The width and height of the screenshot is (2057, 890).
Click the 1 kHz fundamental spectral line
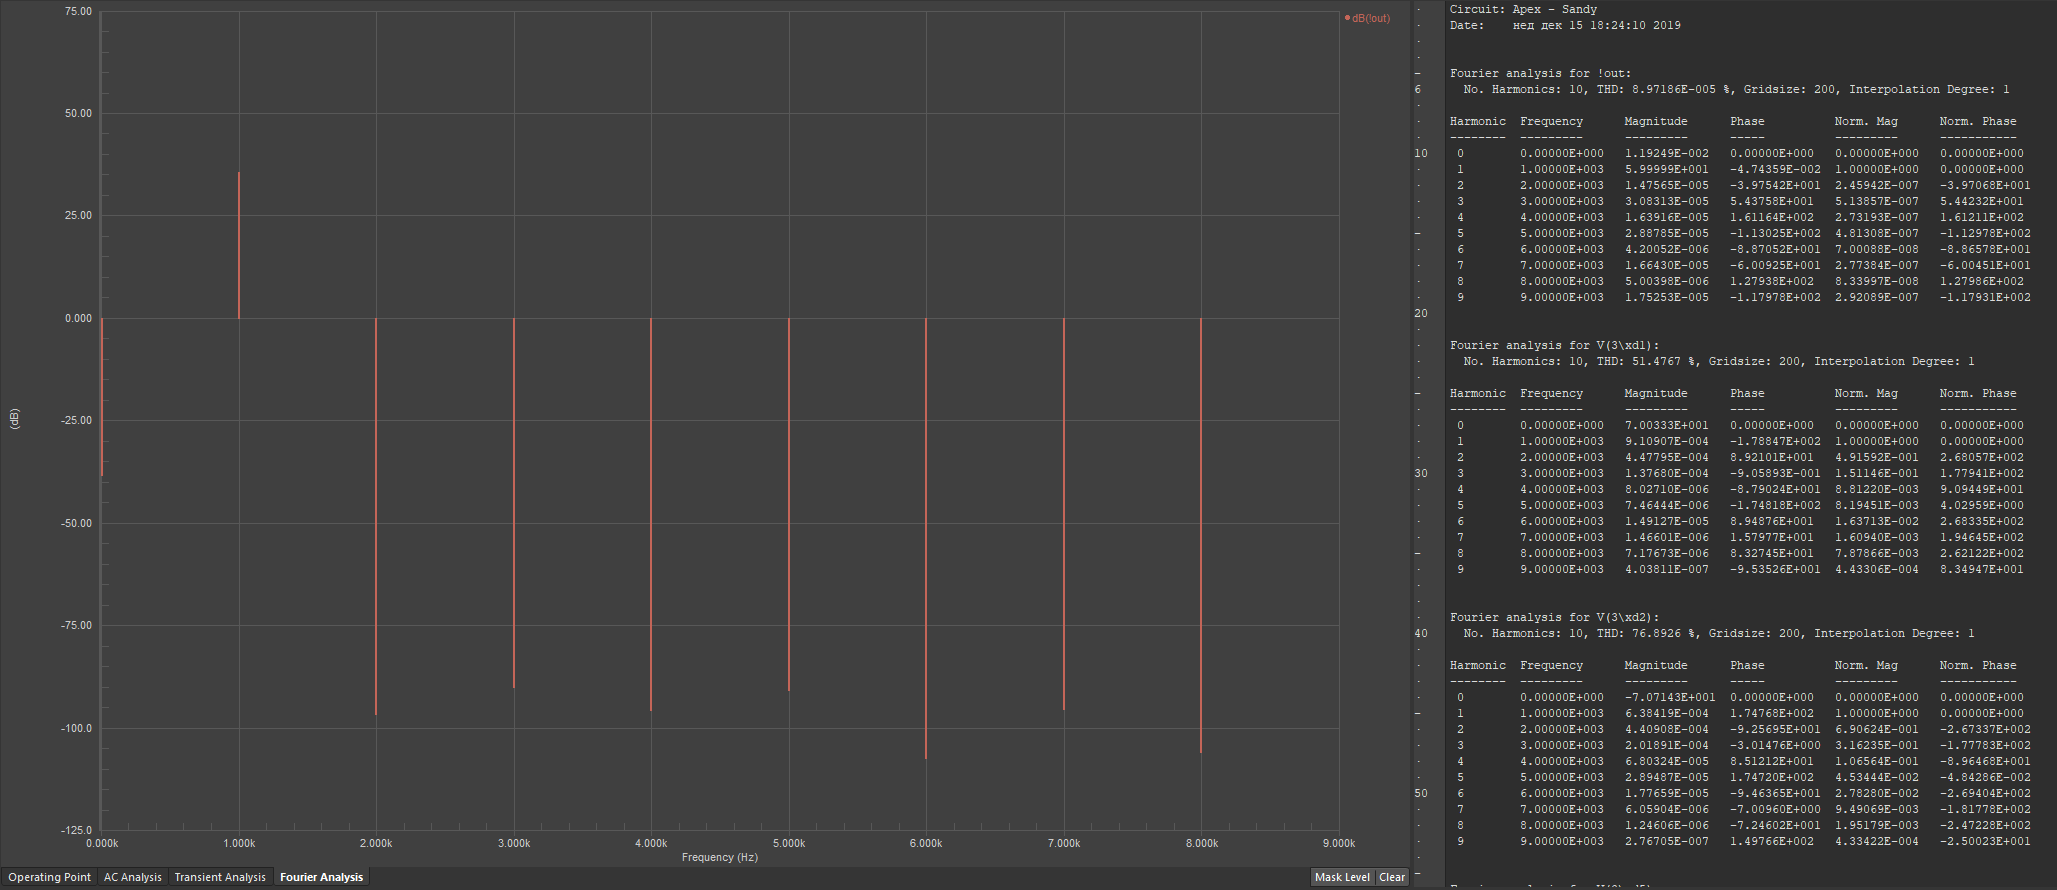point(239,245)
